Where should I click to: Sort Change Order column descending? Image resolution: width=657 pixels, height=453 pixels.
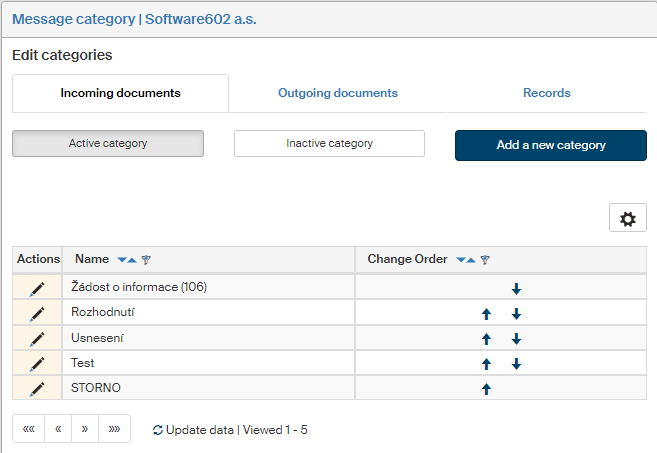[x=461, y=260]
